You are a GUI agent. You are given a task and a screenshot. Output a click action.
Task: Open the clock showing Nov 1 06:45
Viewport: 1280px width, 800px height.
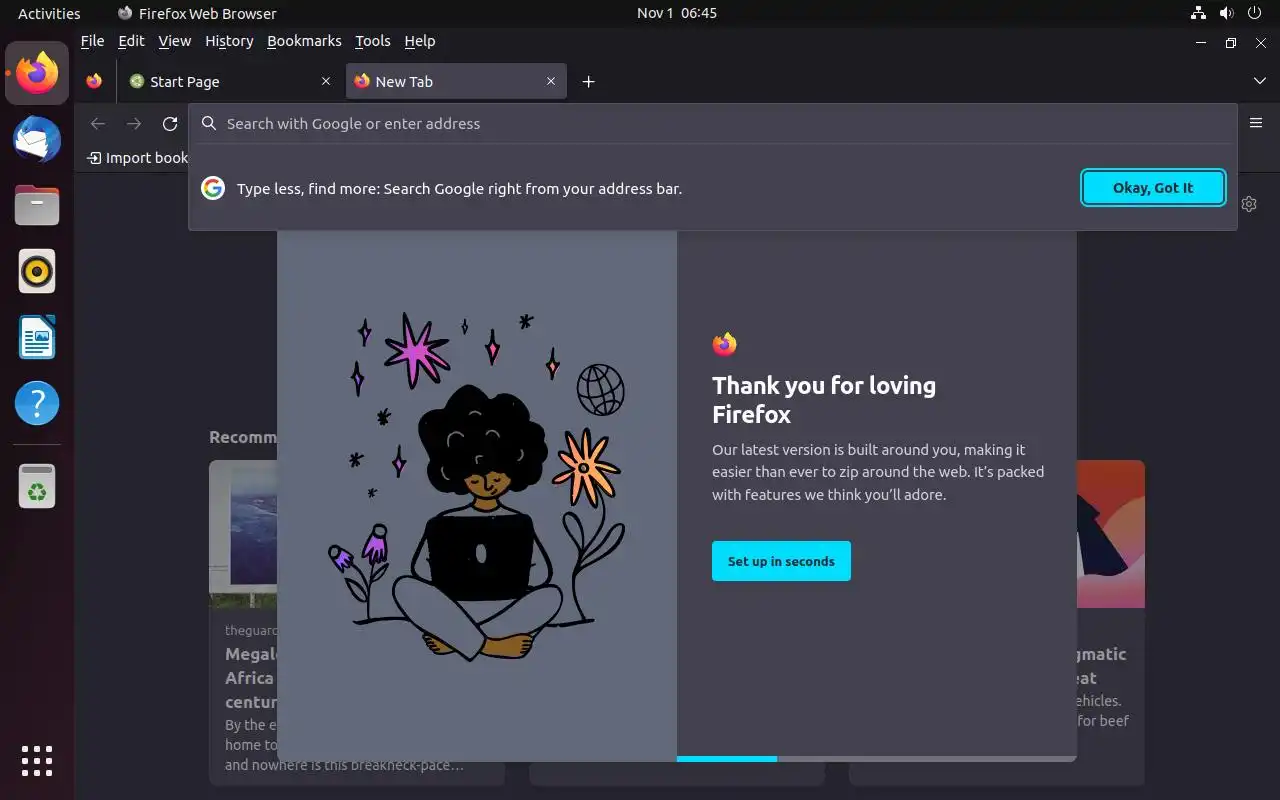click(x=677, y=13)
